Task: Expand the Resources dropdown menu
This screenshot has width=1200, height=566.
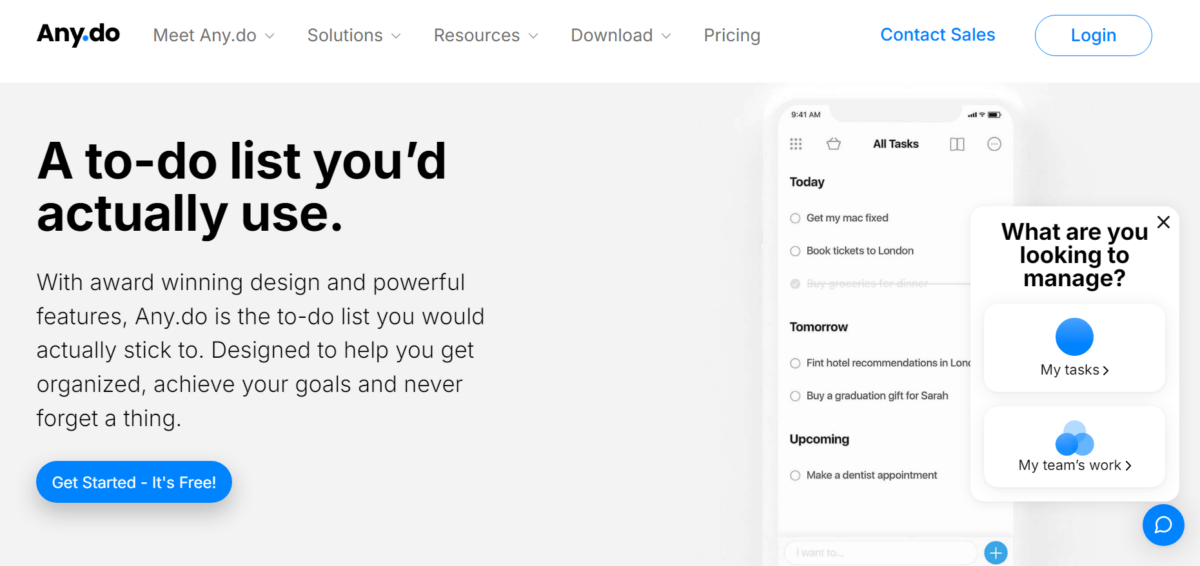Action: point(486,35)
